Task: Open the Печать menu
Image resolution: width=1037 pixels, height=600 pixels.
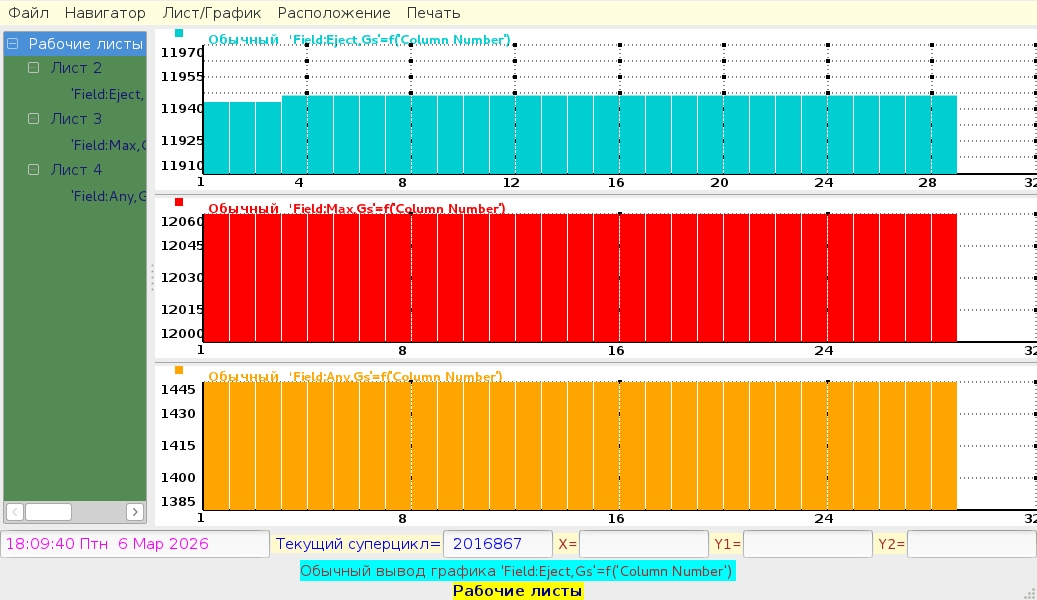Action: coord(433,13)
